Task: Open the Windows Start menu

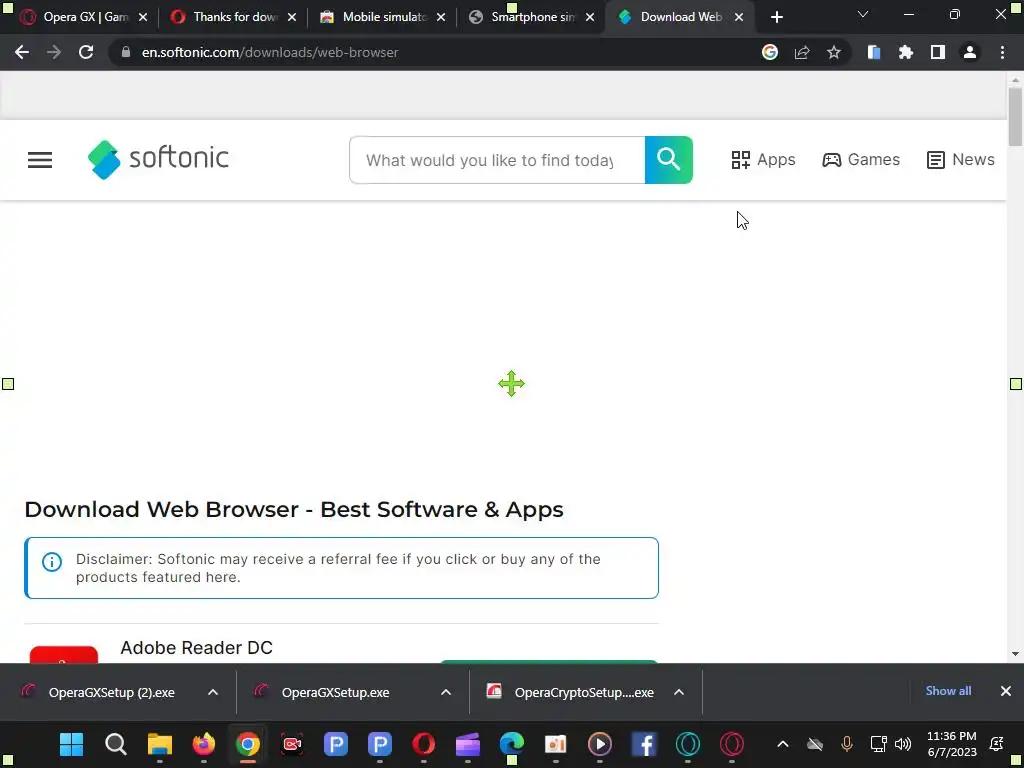Action: (71, 744)
